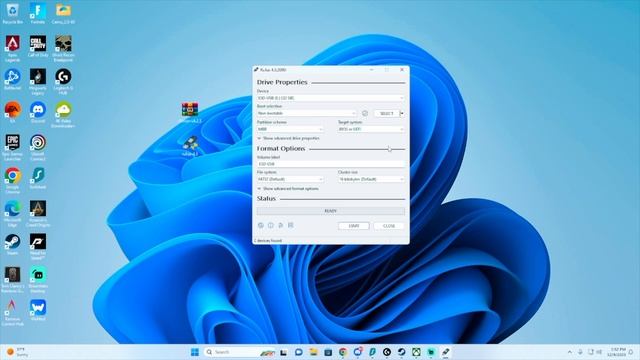The height and width of the screenshot is (360, 640).
Task: Open the Recycle Bin desktop icon
Action: (12, 13)
